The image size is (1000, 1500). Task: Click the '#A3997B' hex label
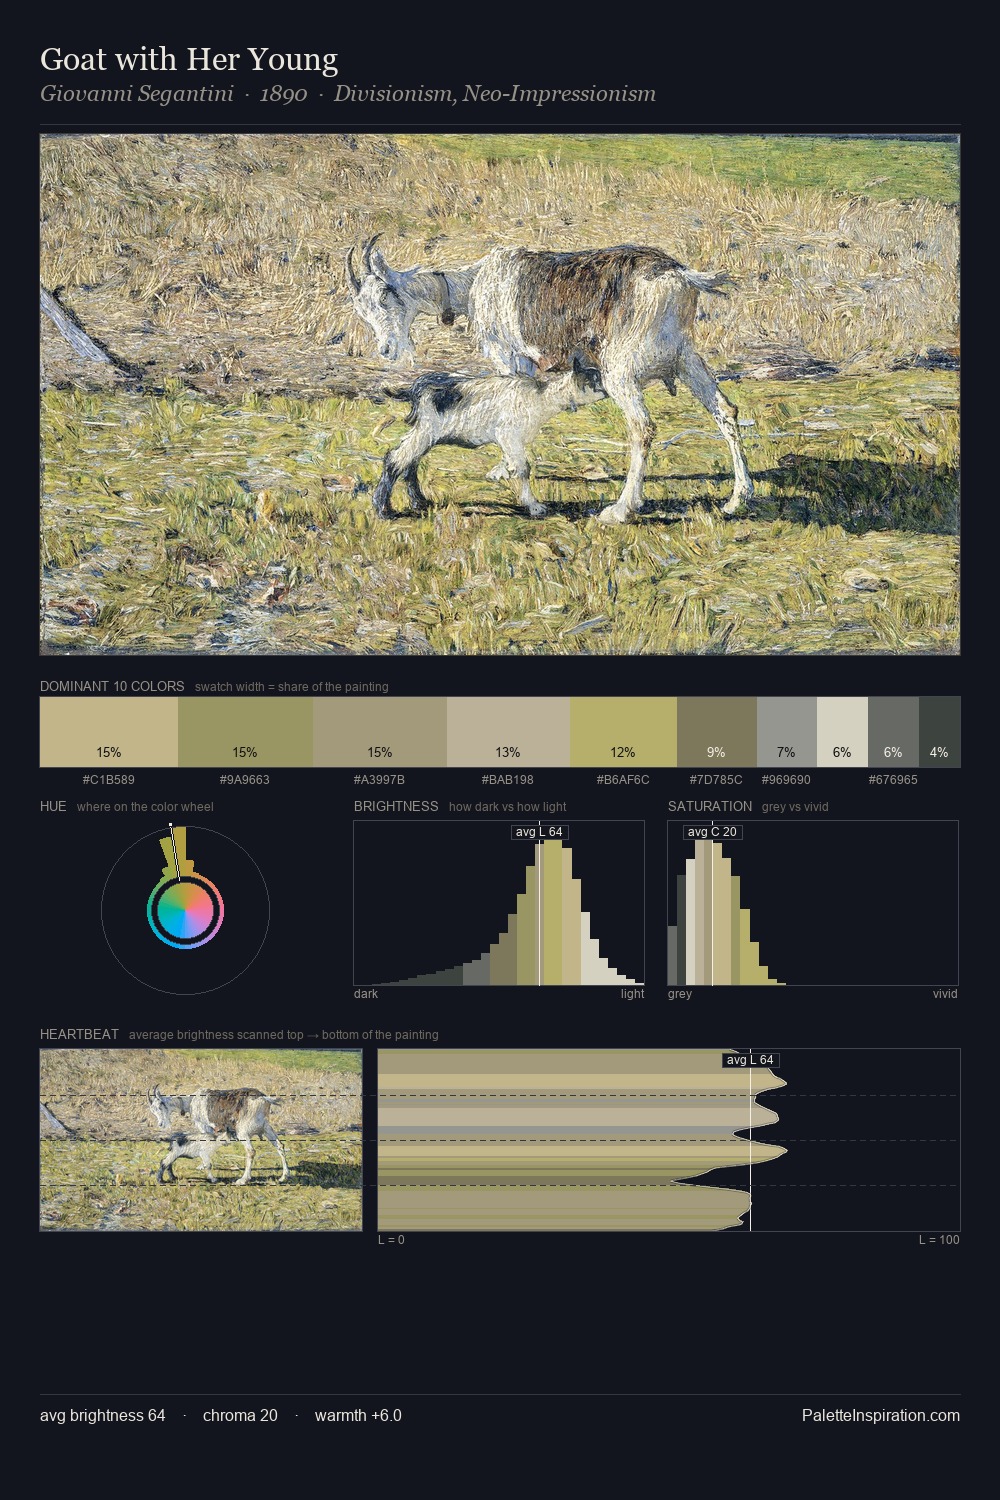(x=380, y=780)
